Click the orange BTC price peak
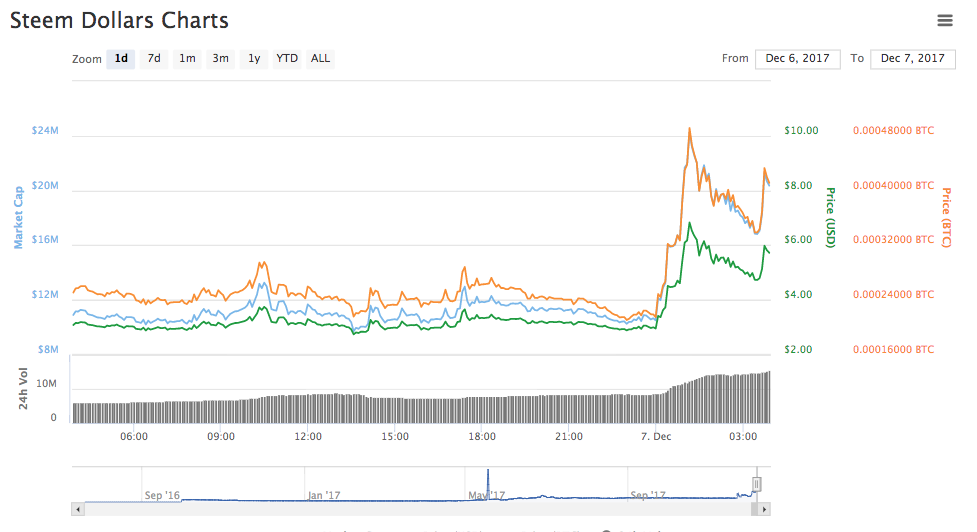 [689, 129]
